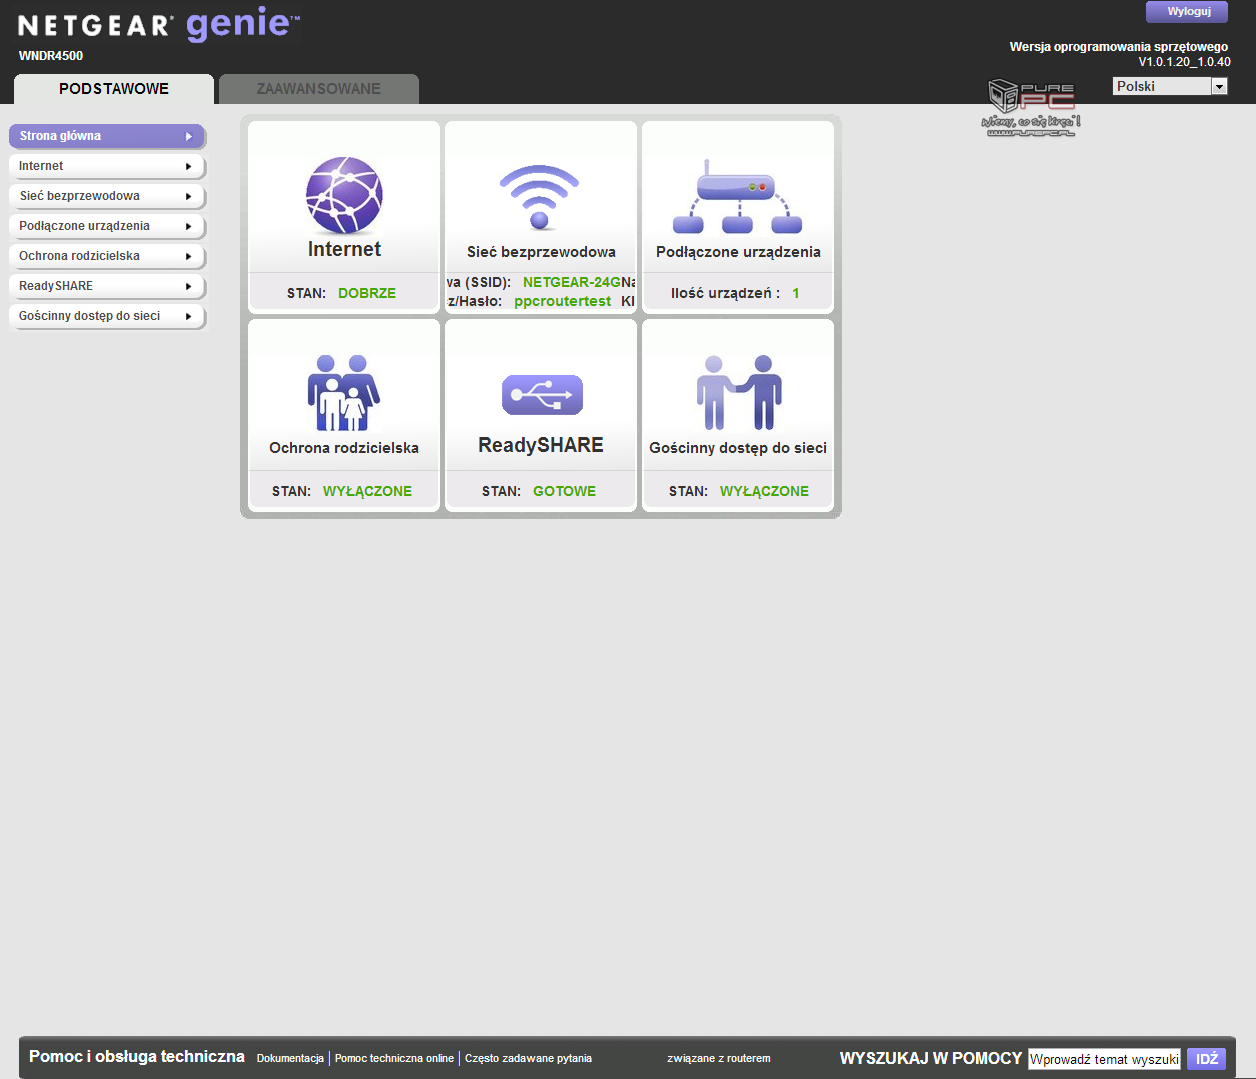Click the parental controls family icon
This screenshot has height=1079, width=1256.
tap(344, 393)
